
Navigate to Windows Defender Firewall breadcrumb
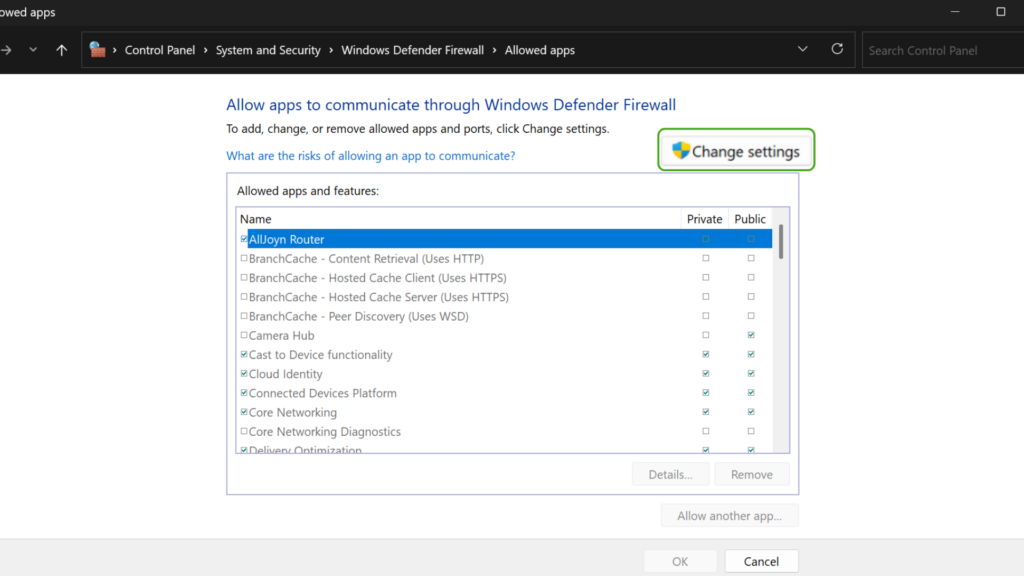(x=412, y=50)
